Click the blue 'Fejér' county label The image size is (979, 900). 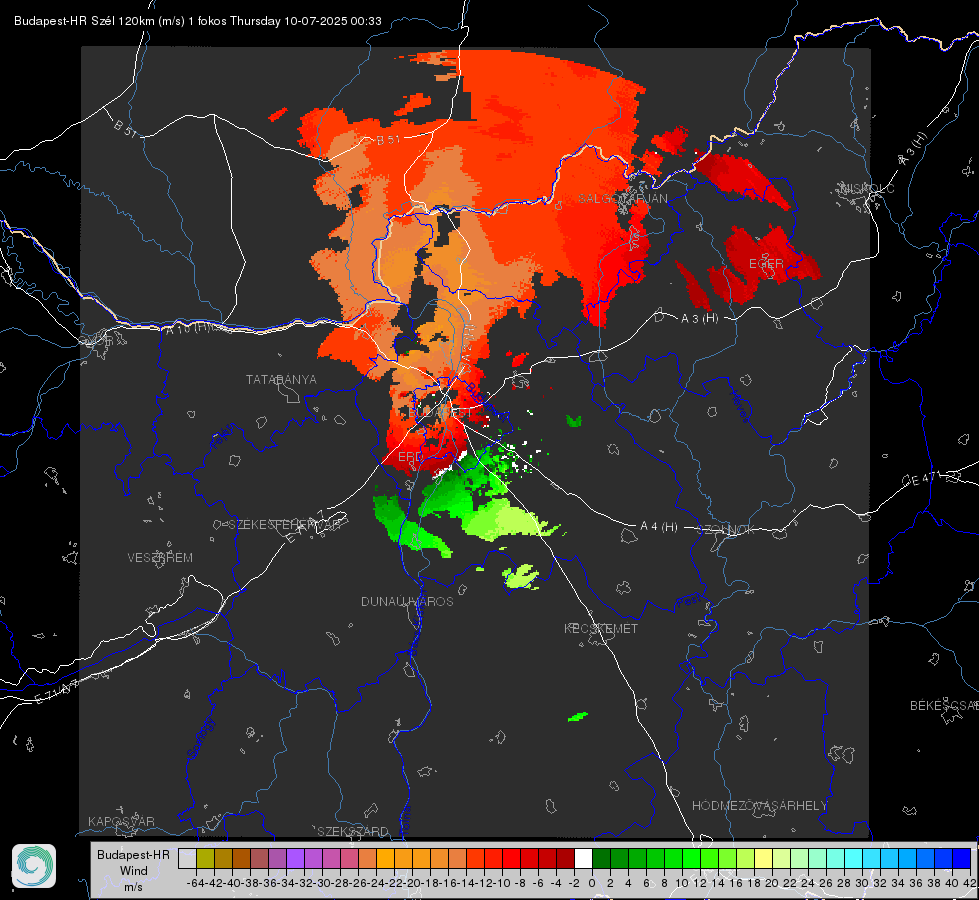point(224,437)
